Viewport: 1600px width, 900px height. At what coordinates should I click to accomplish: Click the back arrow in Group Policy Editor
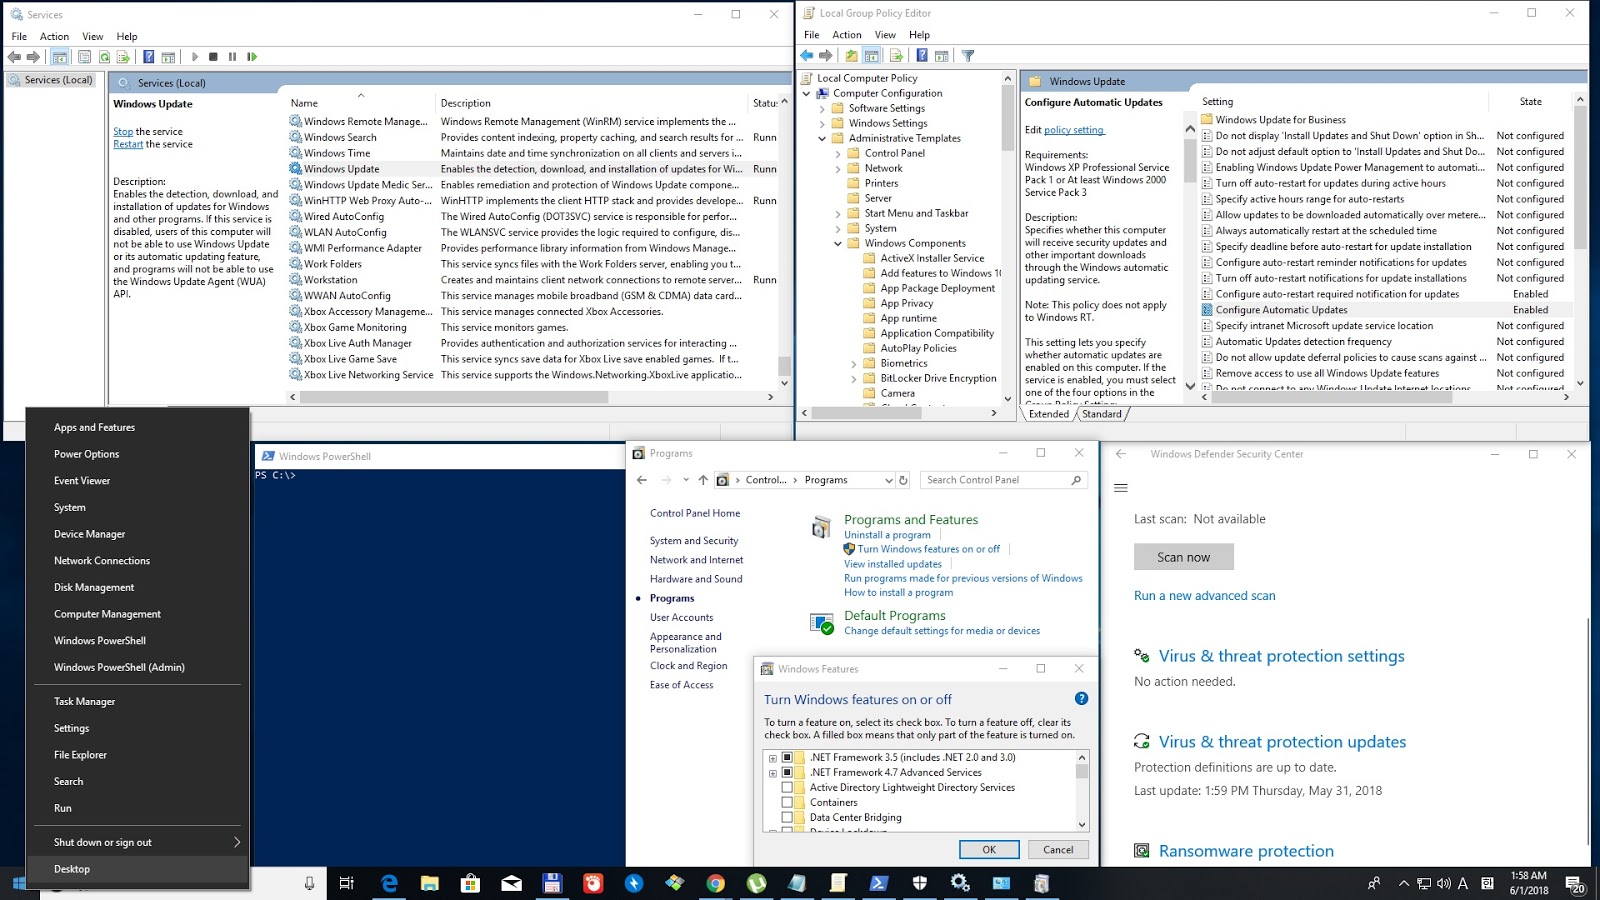806,55
